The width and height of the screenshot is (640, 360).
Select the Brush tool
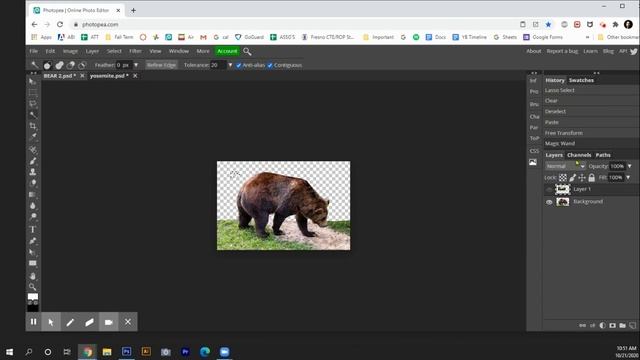[33, 161]
